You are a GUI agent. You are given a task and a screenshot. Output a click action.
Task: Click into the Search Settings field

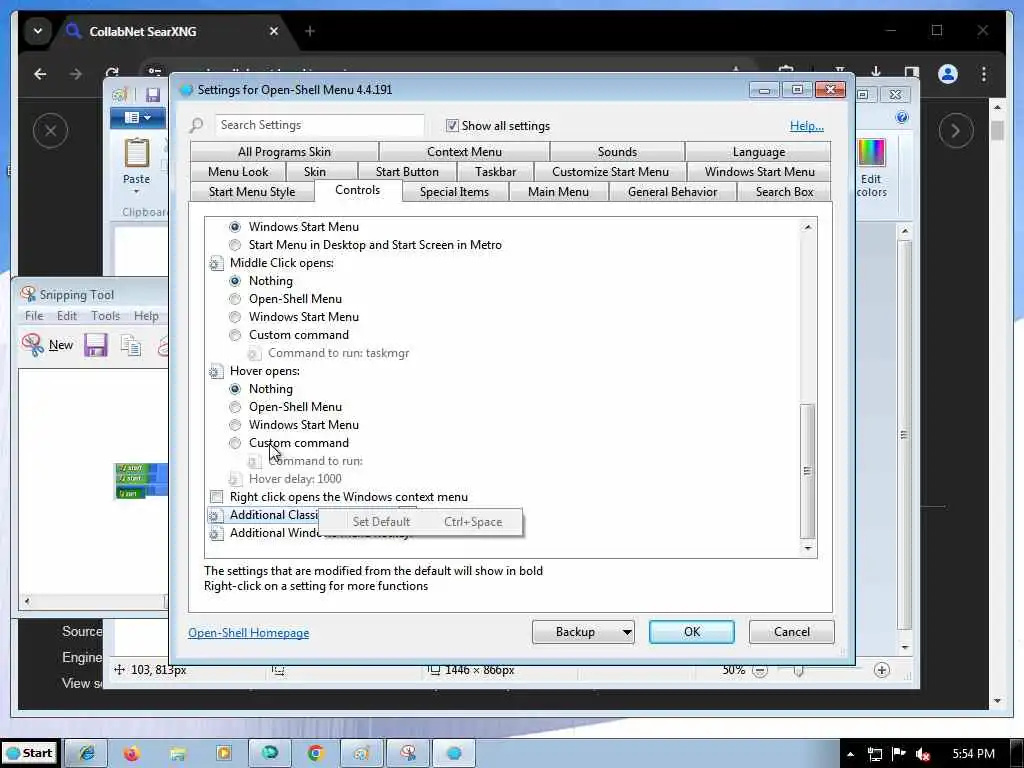tap(319, 125)
